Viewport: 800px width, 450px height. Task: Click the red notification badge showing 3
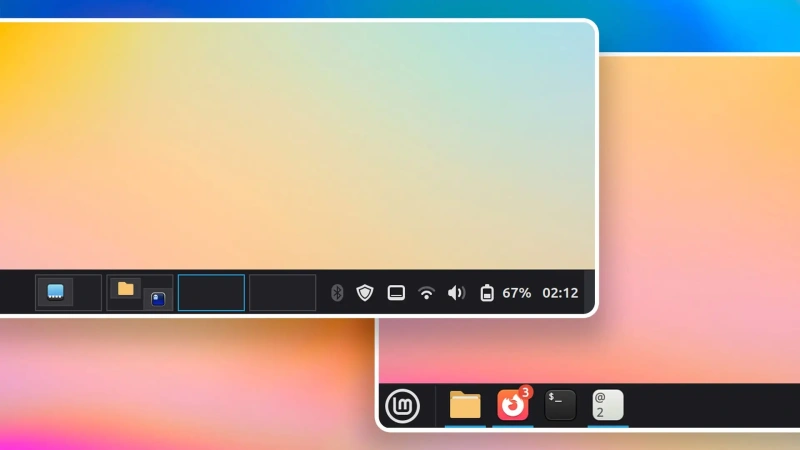[526, 392]
